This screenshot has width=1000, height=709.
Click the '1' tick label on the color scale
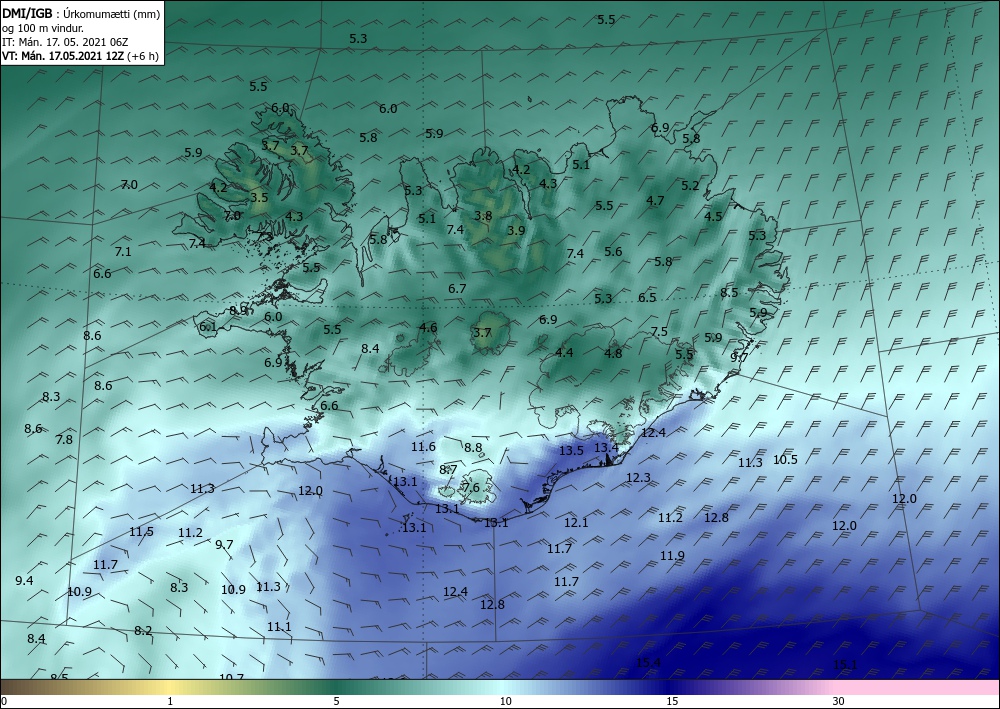(x=170, y=702)
